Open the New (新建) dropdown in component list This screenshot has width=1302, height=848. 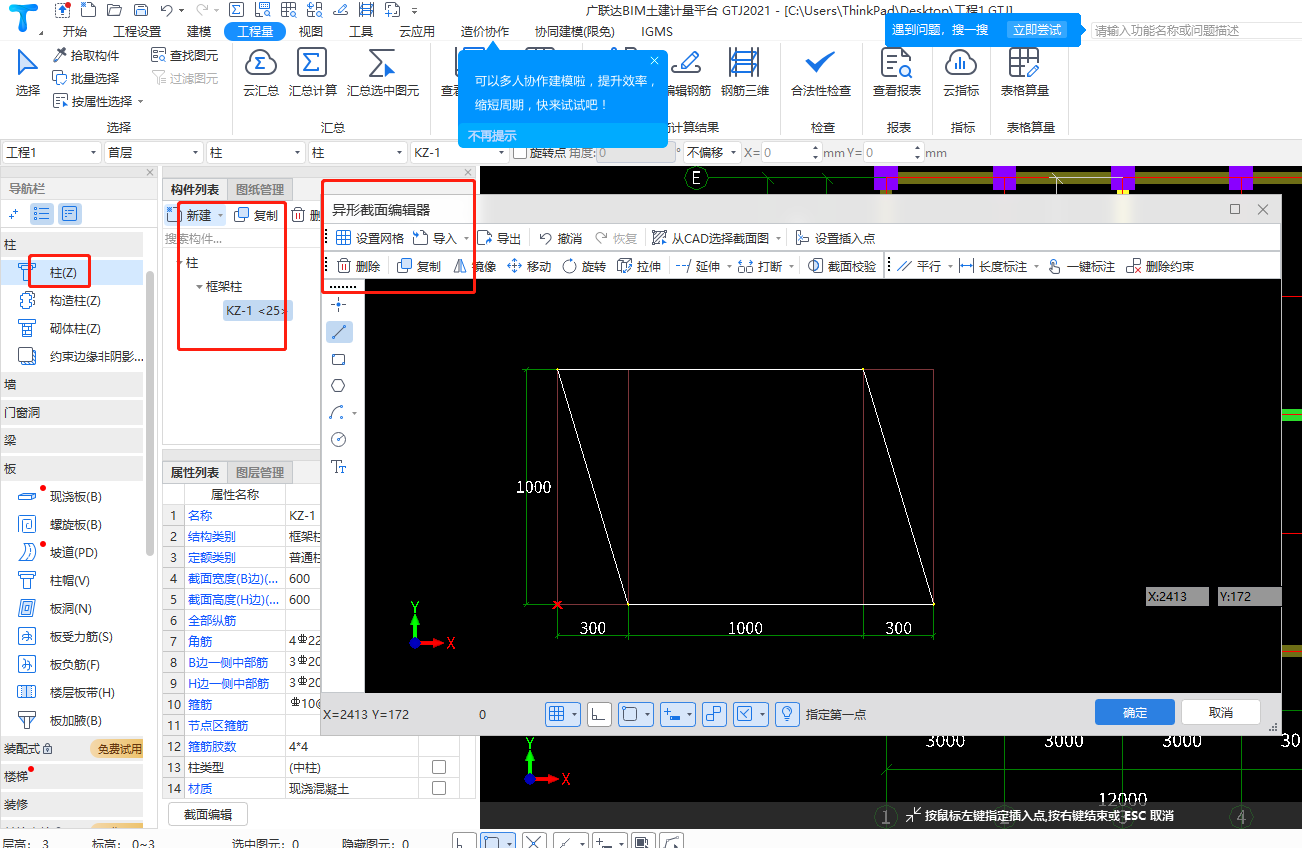pos(220,216)
